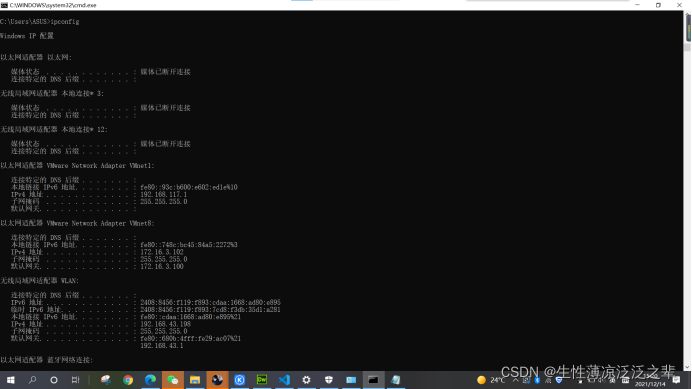
Task: Open Cortana circle icon
Action: pyautogui.click(x=54, y=380)
